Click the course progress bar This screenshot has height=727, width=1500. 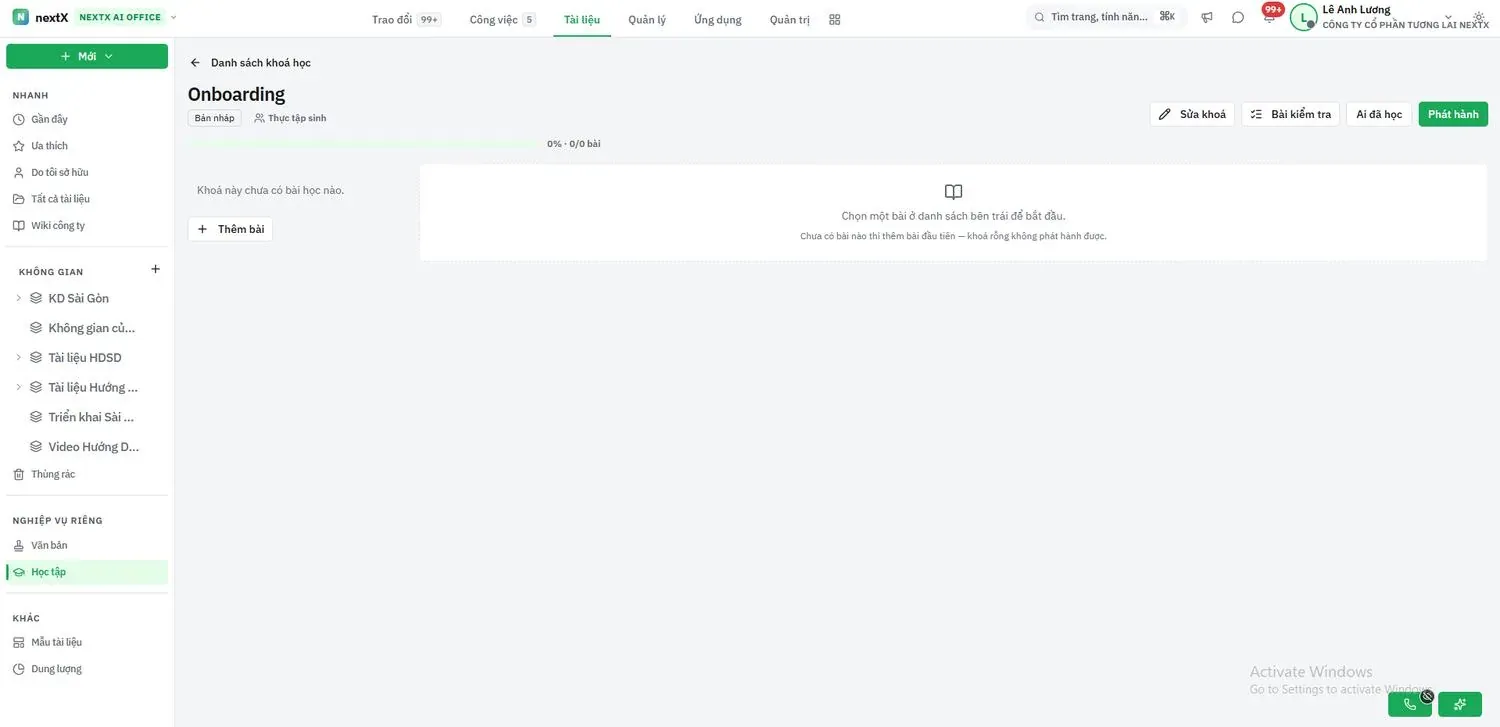(x=363, y=144)
